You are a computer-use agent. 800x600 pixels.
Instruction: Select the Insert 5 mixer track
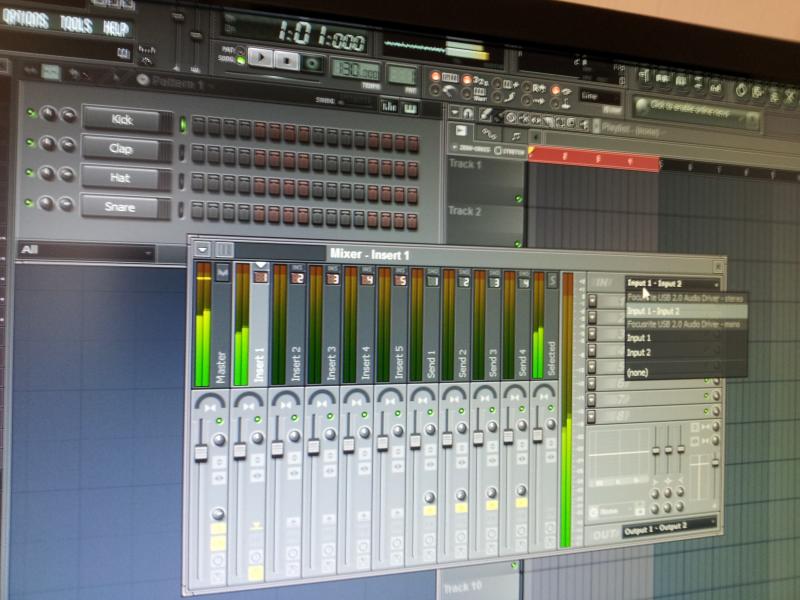coord(392,324)
